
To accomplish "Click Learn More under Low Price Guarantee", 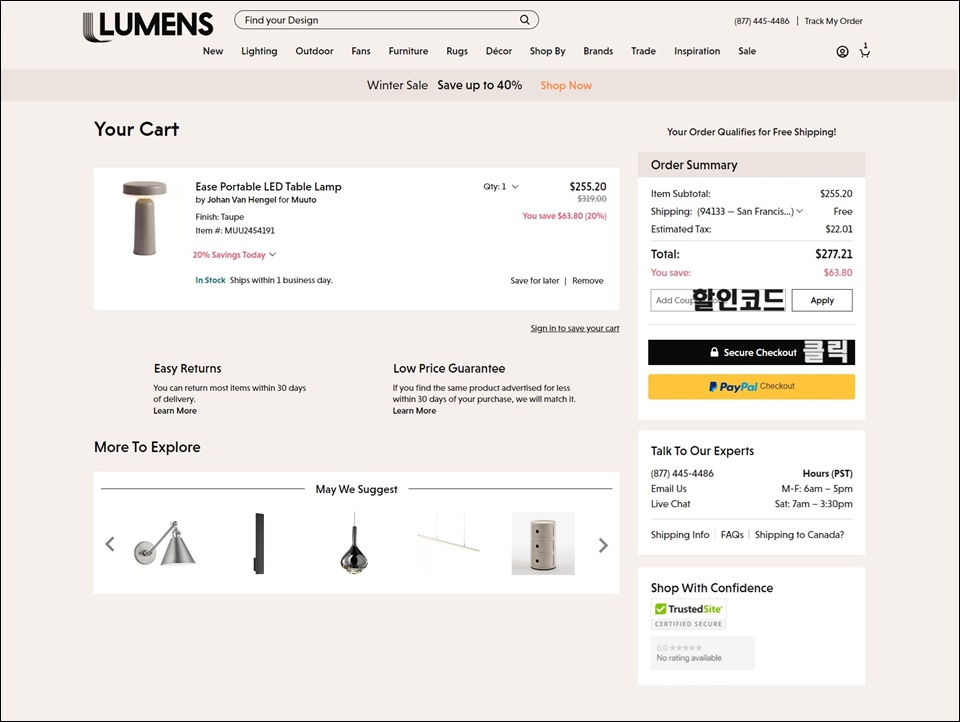I will coord(414,411).
